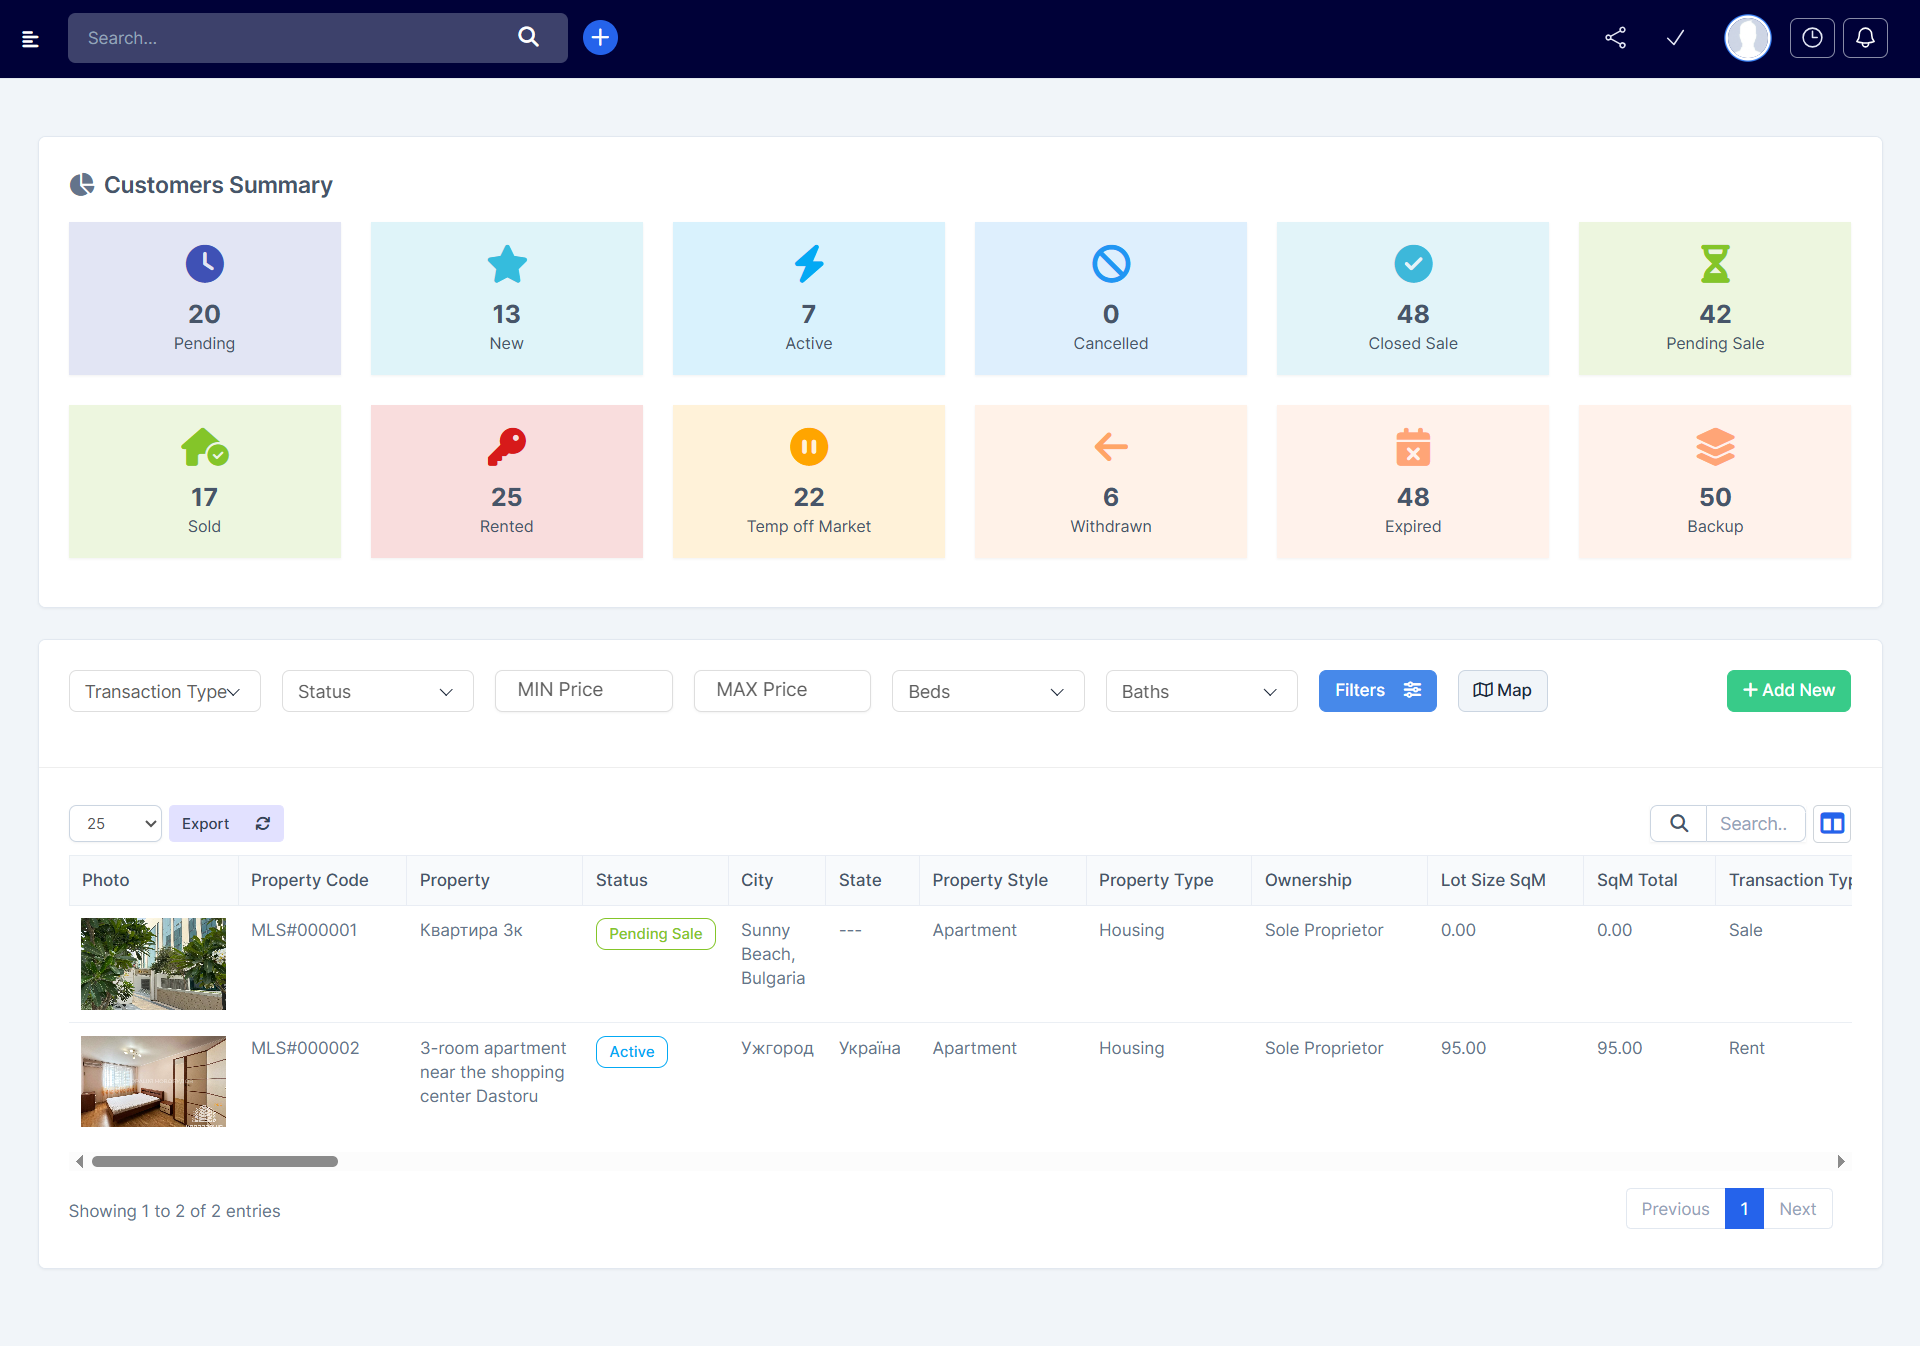Image resolution: width=1920 pixels, height=1346 pixels.
Task: Open the notifications bell icon
Action: 1865,38
